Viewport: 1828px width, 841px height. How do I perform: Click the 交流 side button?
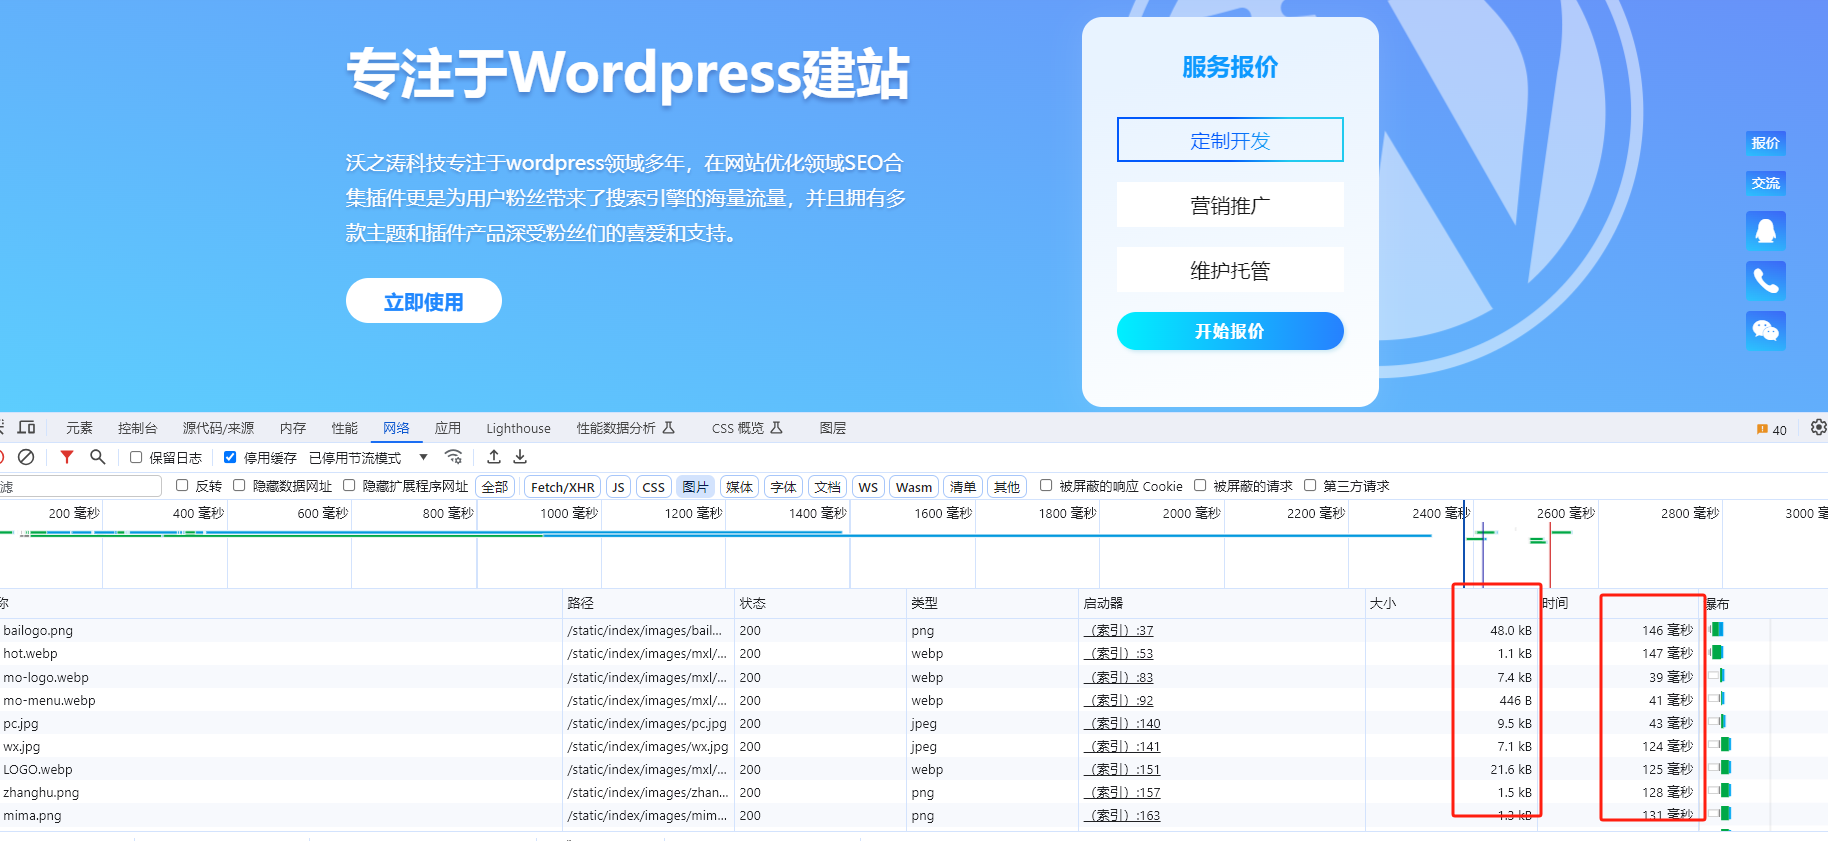[x=1766, y=183]
